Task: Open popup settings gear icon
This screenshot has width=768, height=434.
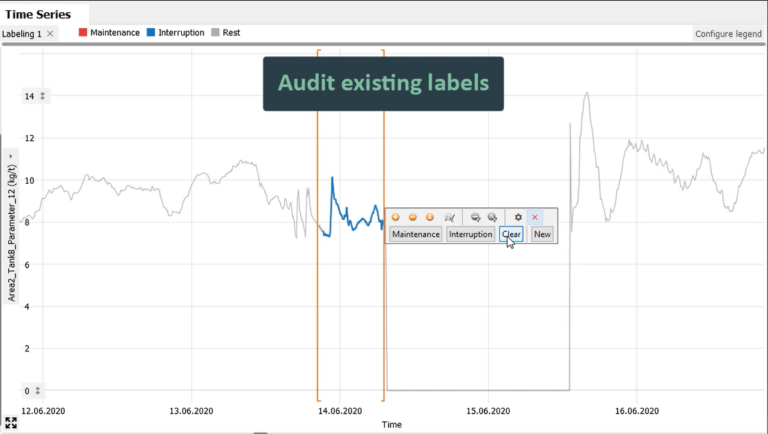Action: [x=518, y=217]
